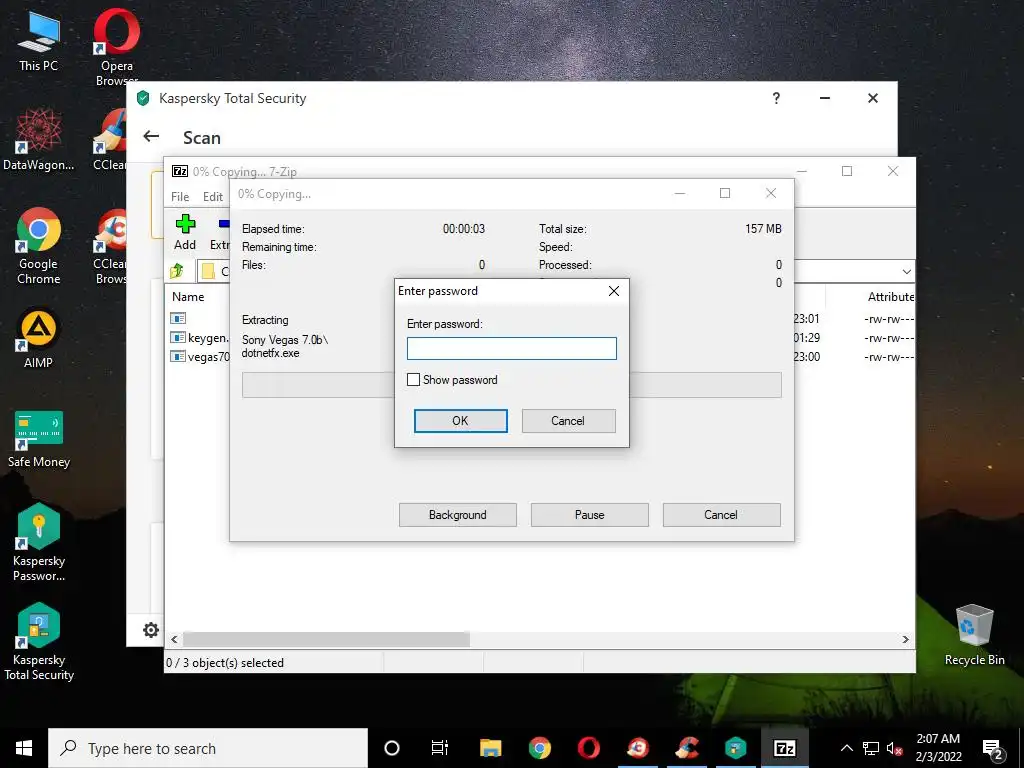The image size is (1024, 768).
Task: Open This PC desktop icon
Action: pos(39,40)
